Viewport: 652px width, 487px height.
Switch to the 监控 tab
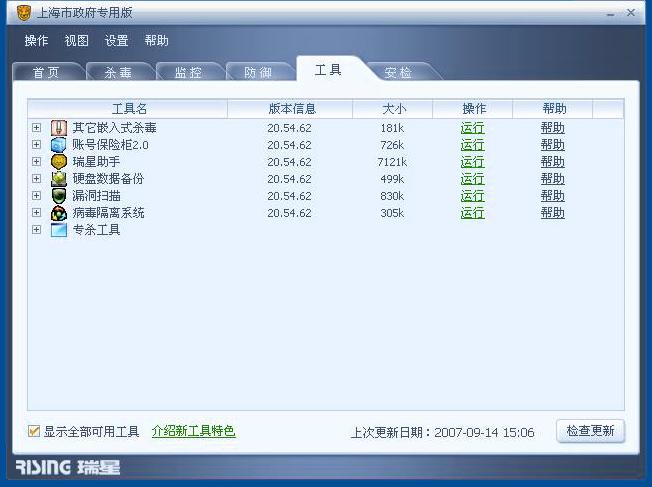click(188, 72)
